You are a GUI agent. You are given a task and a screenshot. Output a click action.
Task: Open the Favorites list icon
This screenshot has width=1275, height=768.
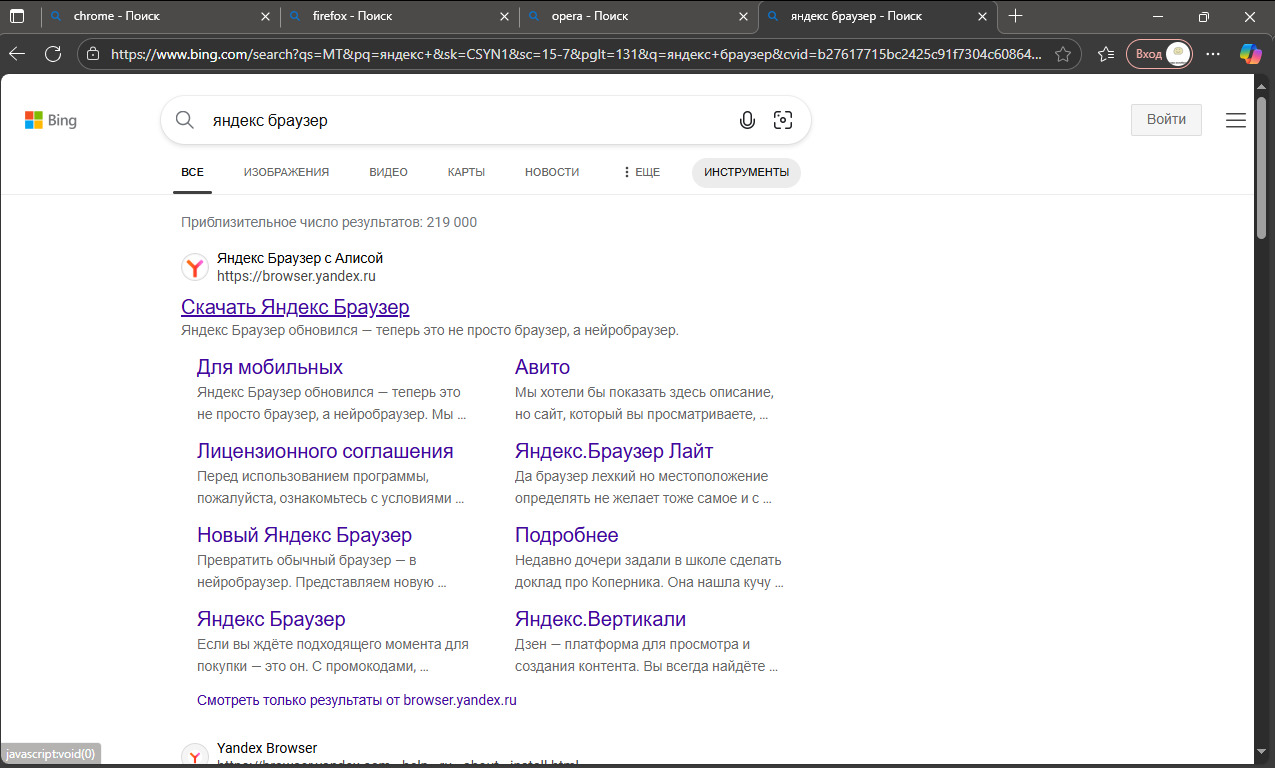1105,54
